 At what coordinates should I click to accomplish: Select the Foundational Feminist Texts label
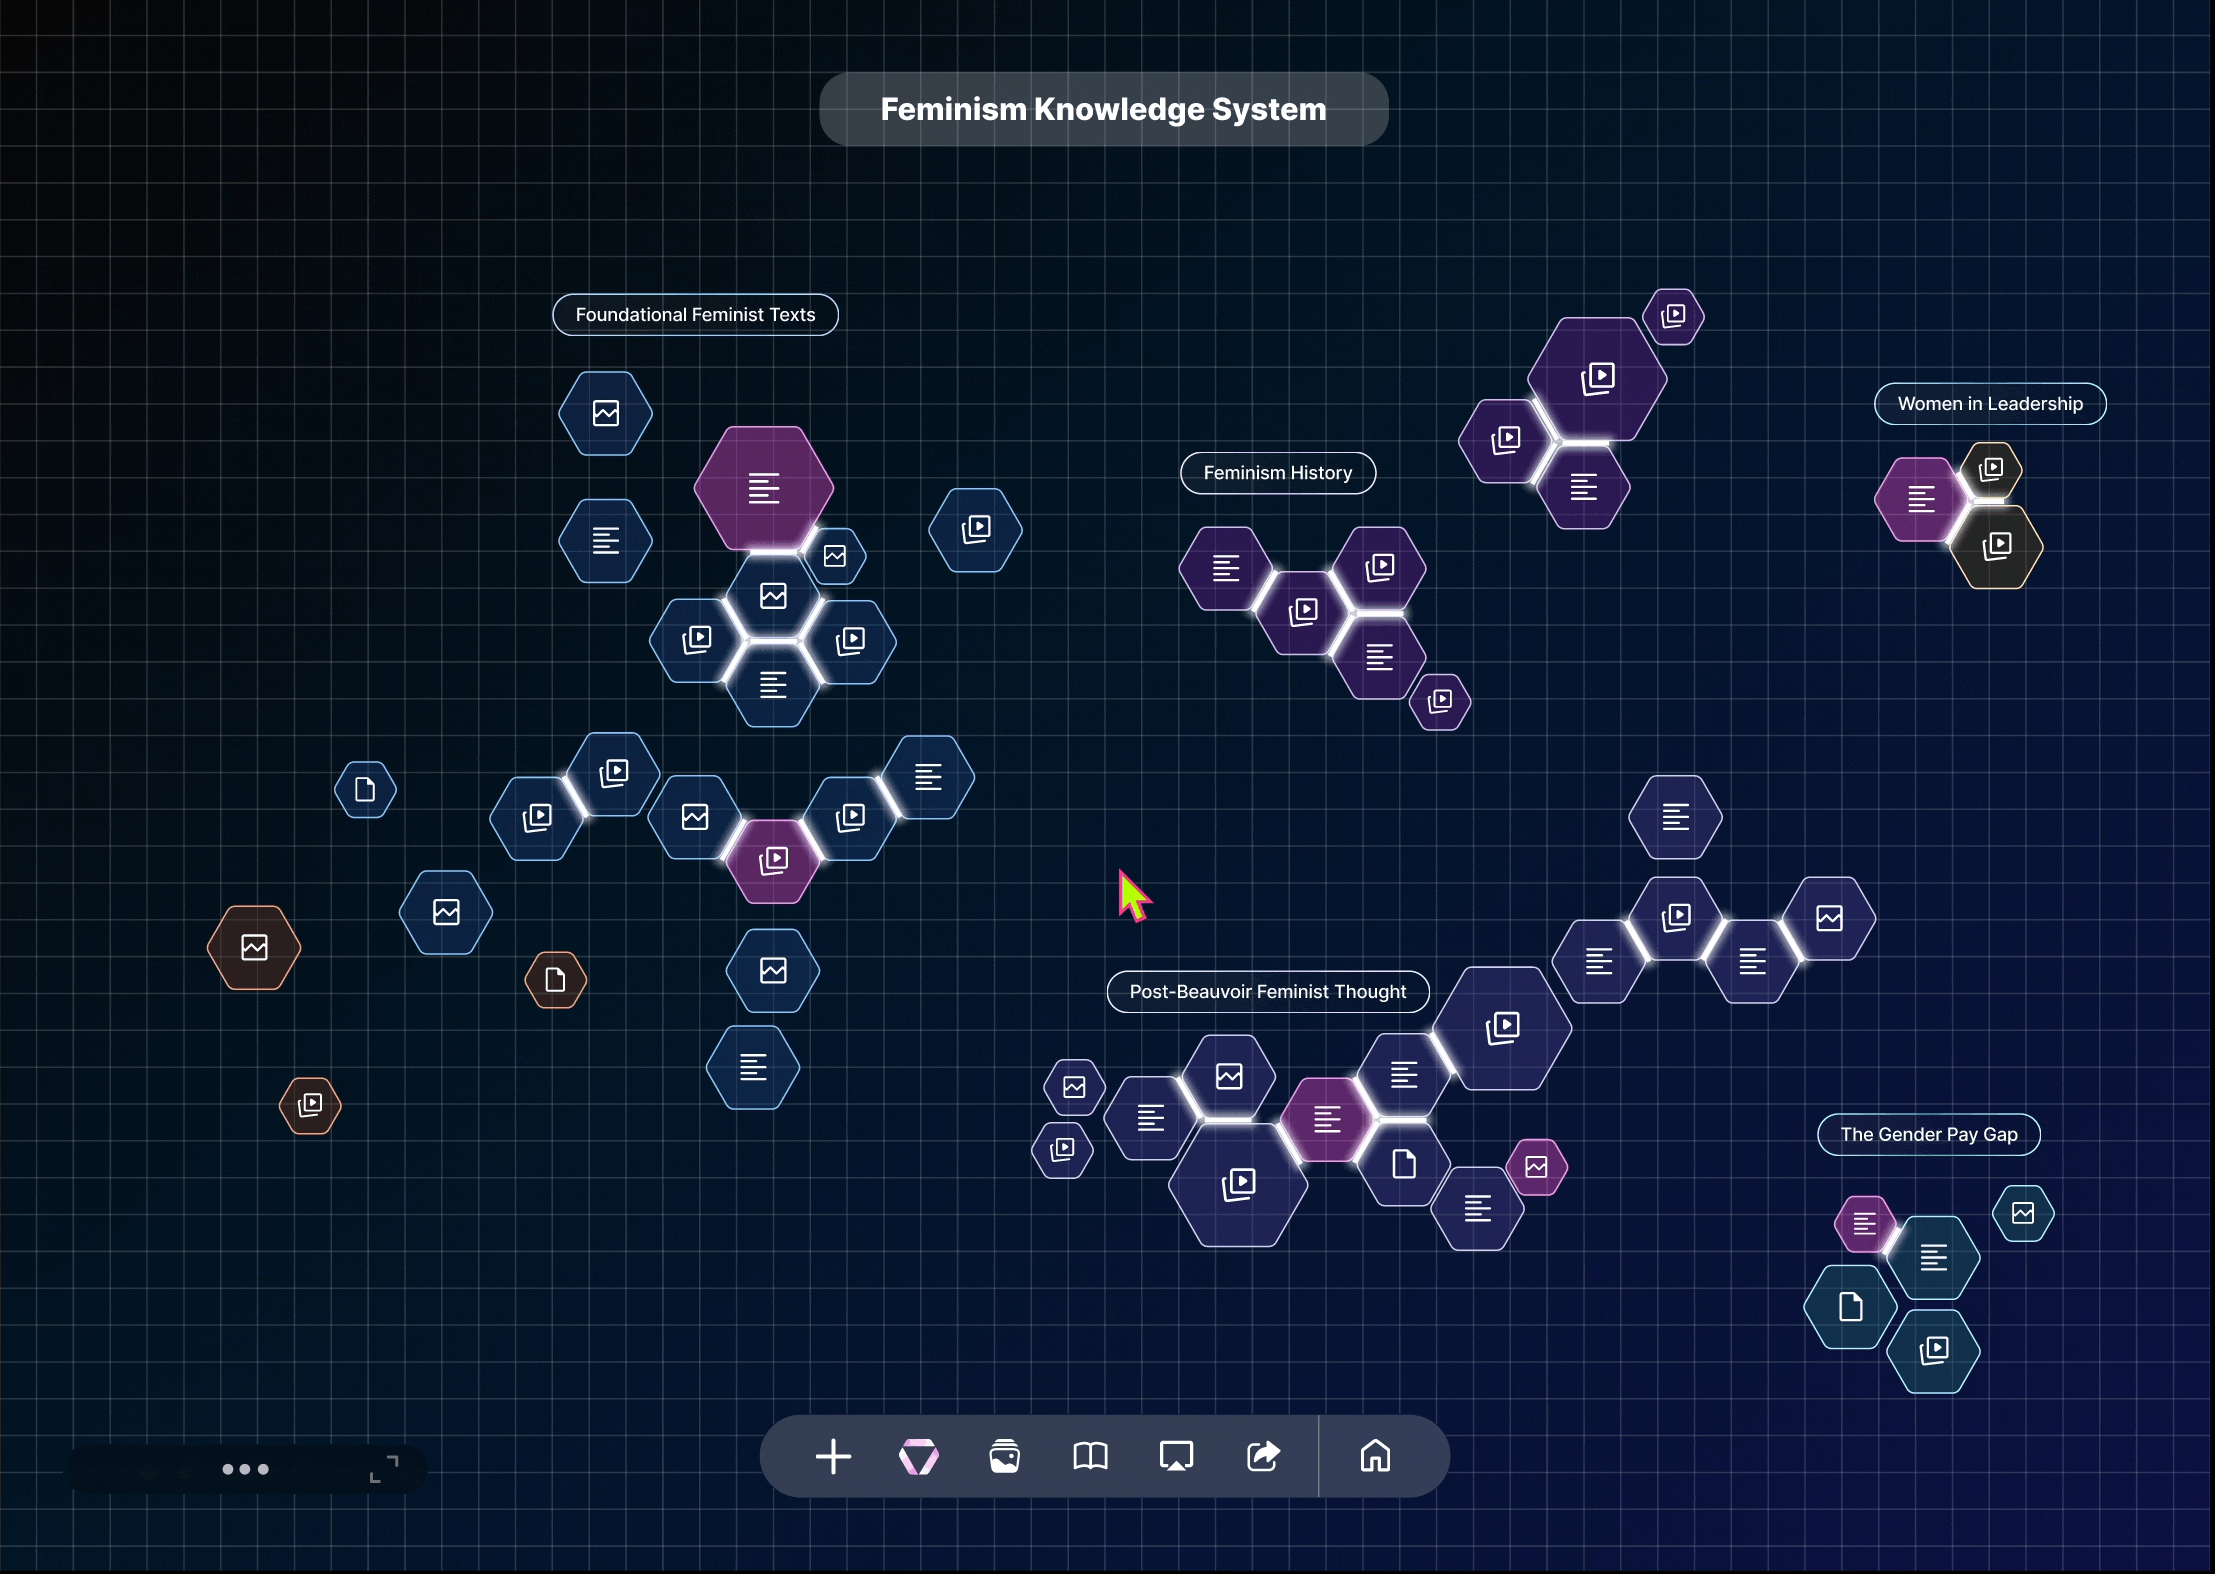(695, 315)
